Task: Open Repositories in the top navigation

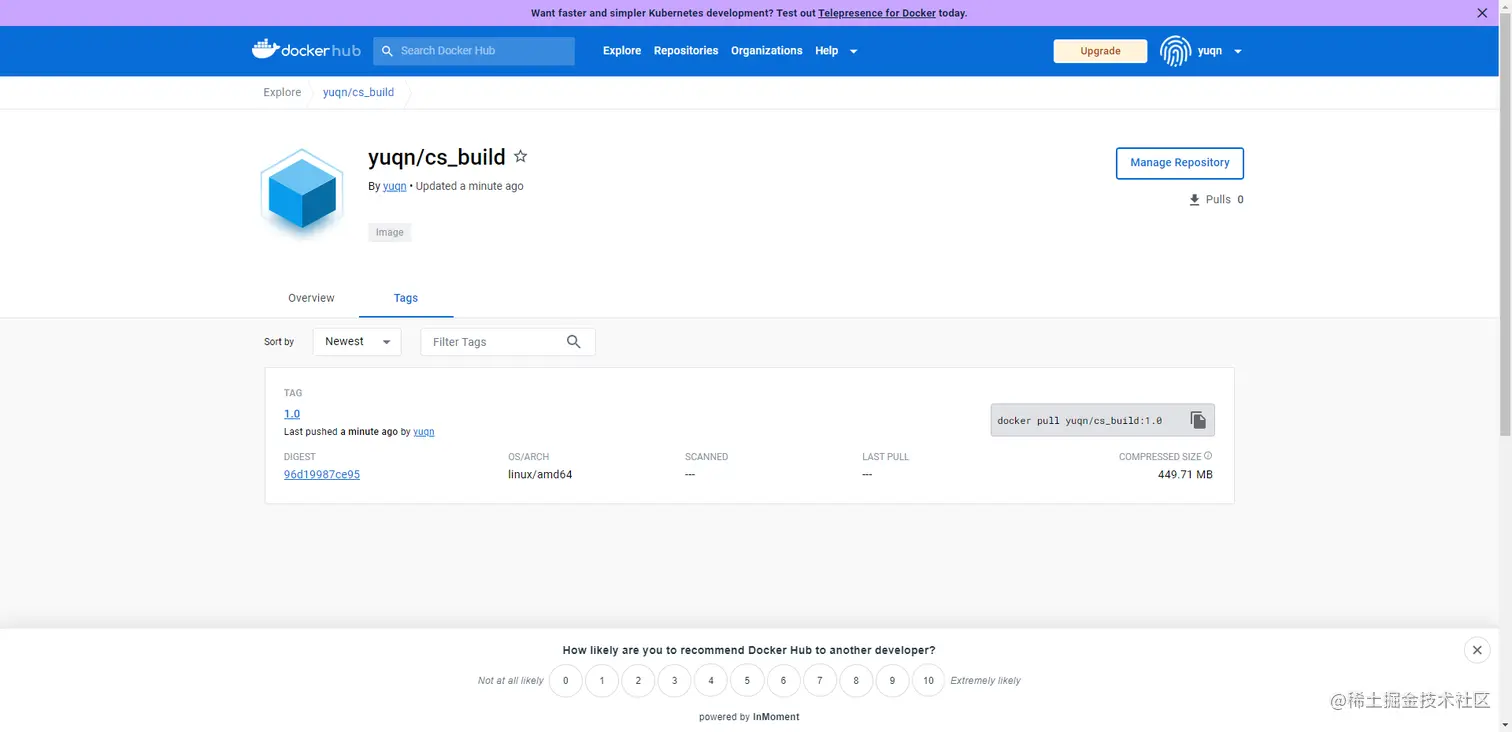Action: (686, 51)
